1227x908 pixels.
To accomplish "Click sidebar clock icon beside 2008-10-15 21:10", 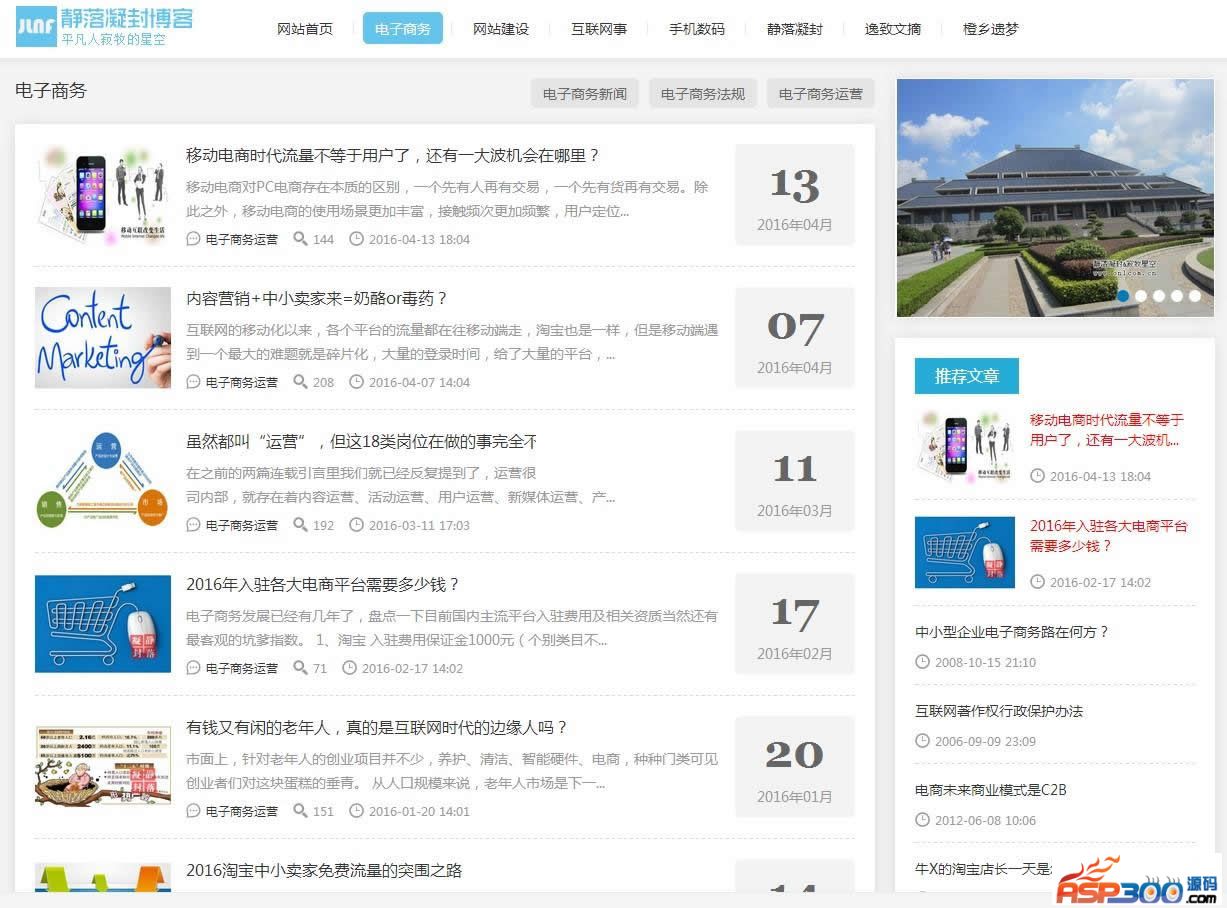I will click(x=922, y=662).
